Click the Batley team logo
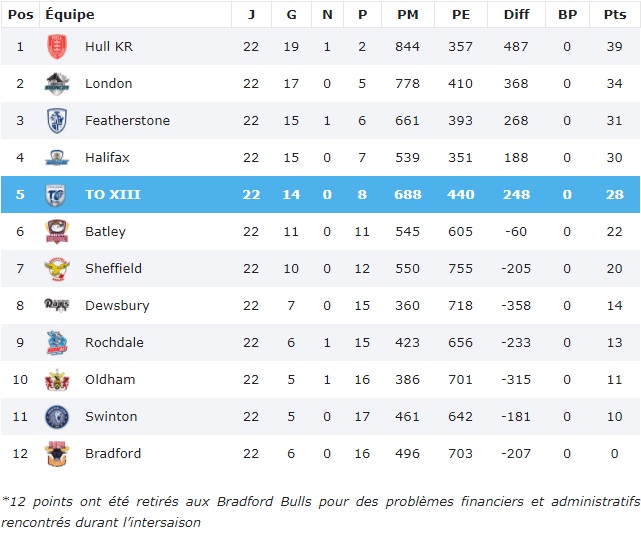This screenshot has height=538, width=641. click(57, 232)
